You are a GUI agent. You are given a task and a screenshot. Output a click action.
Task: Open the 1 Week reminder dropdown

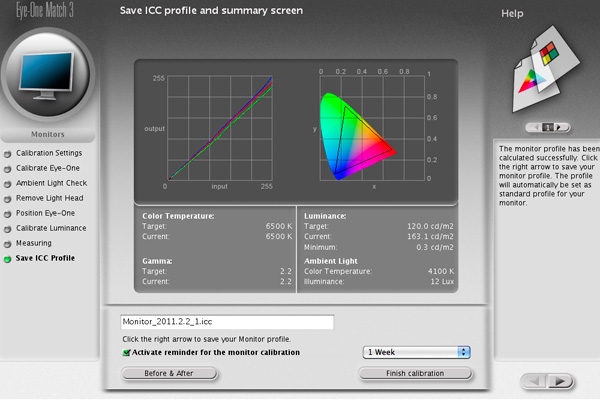pos(416,352)
